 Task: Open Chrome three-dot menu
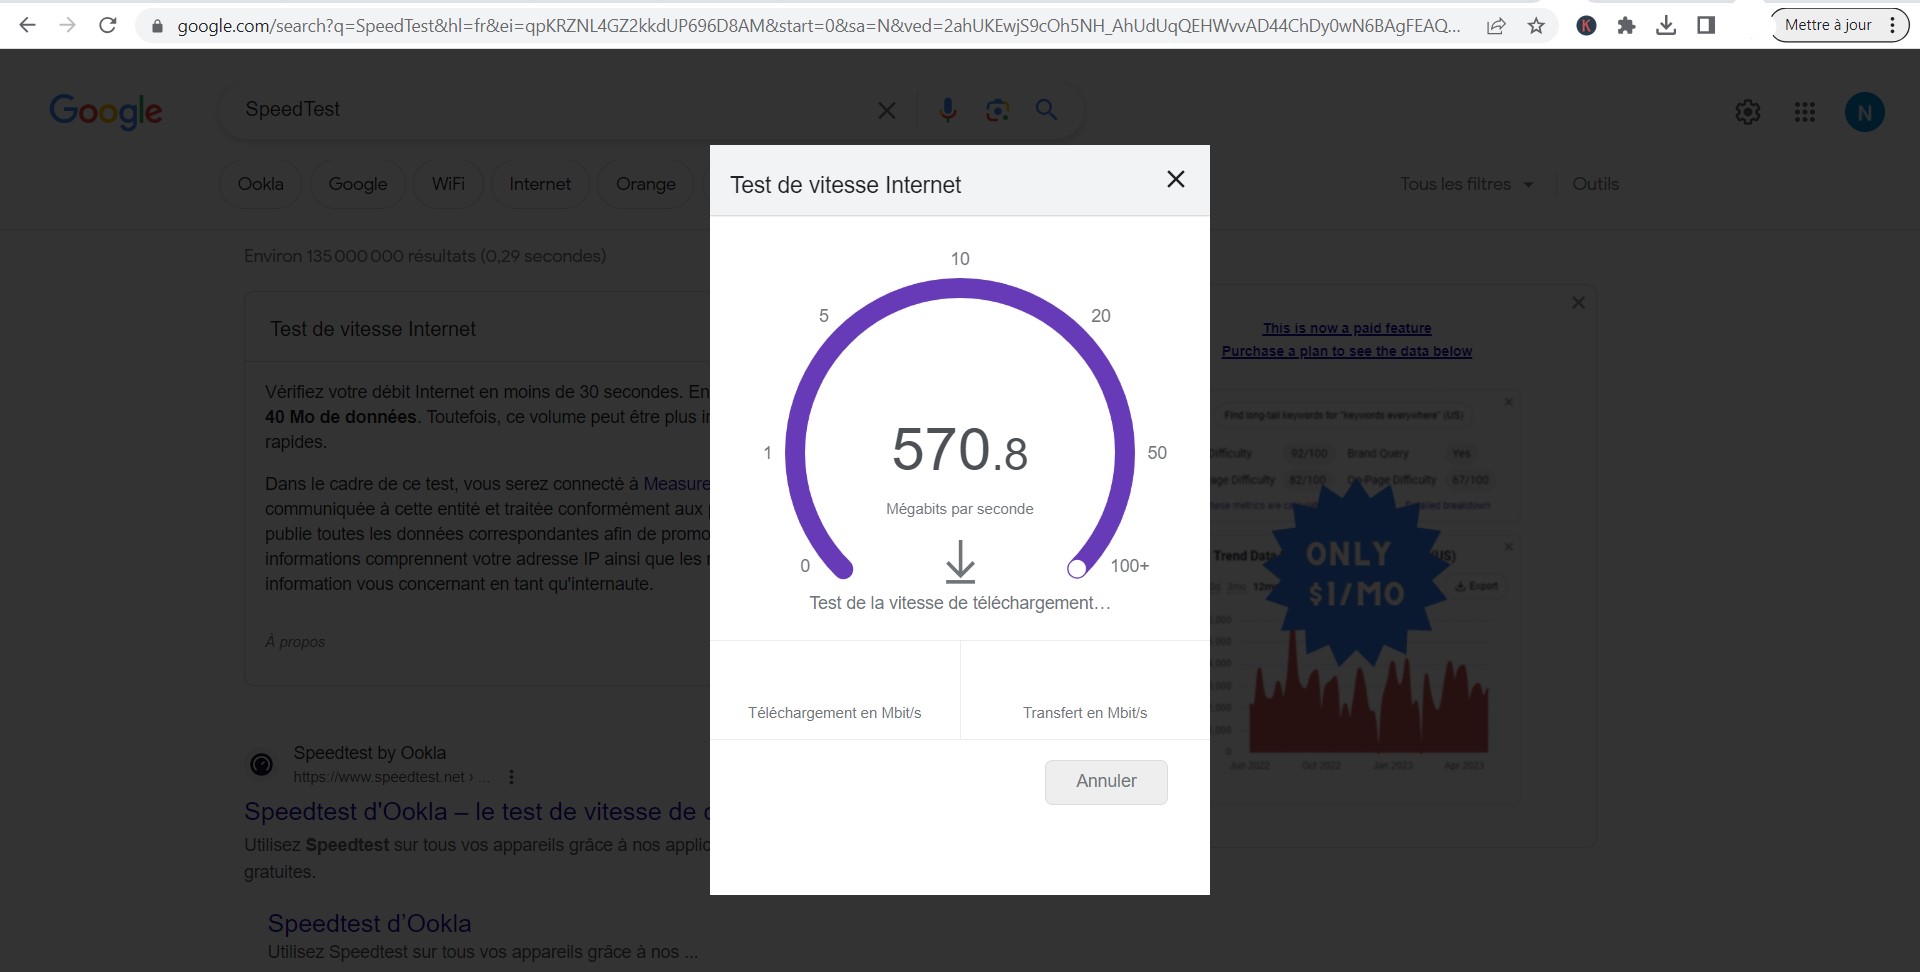[x=1892, y=26]
